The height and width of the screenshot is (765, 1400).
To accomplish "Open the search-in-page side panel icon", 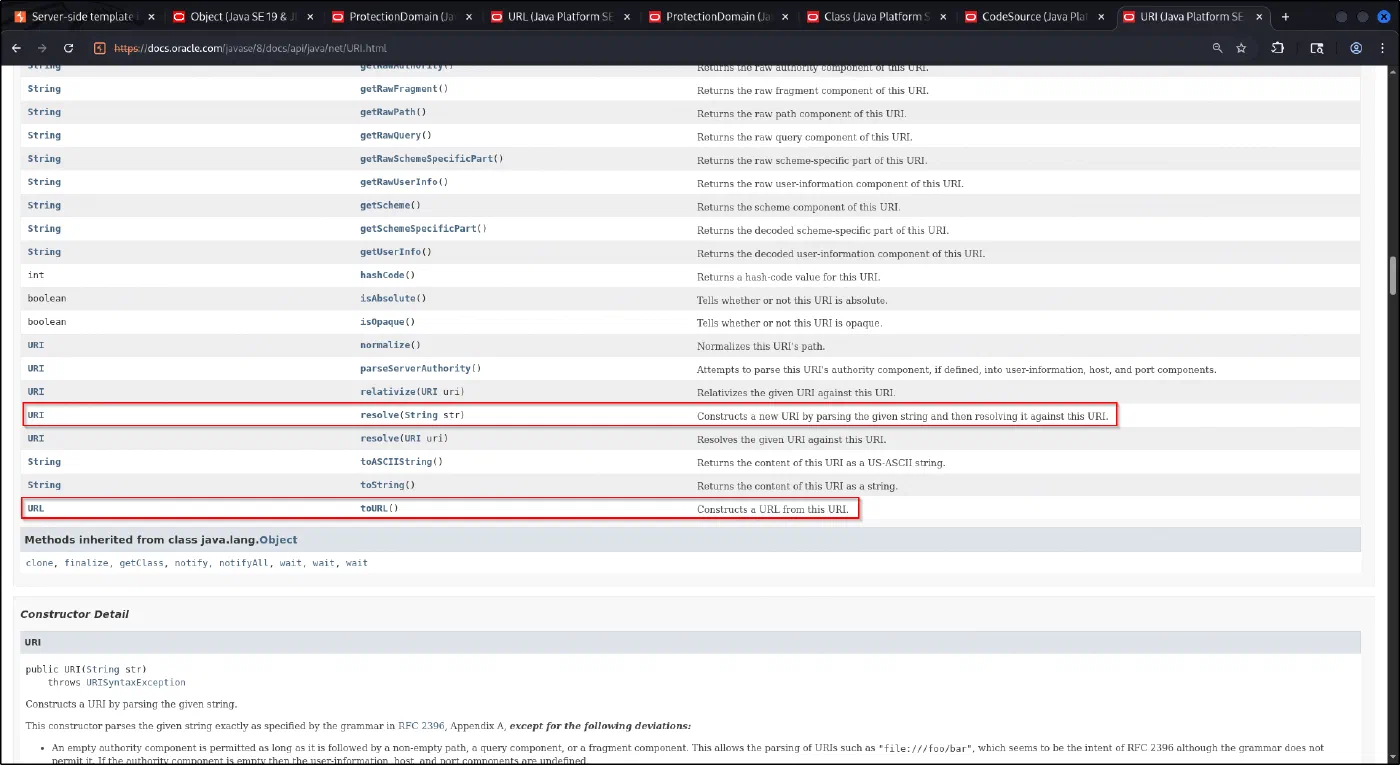I will 1317,48.
